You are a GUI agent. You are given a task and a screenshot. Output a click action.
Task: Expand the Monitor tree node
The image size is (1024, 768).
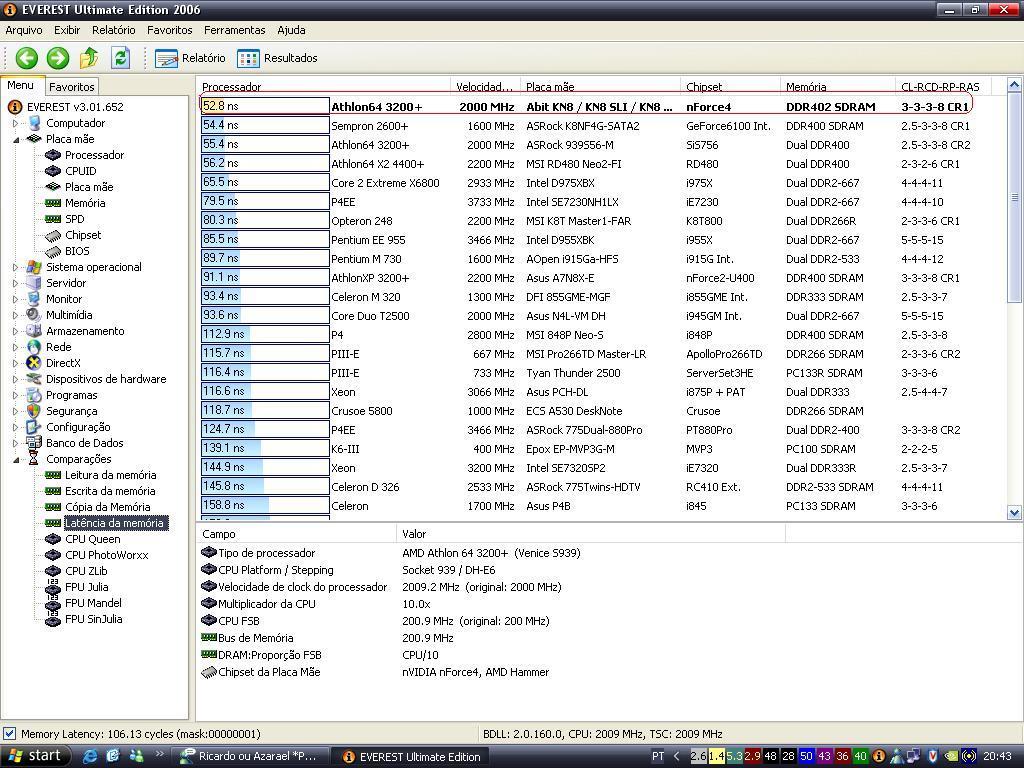point(16,299)
